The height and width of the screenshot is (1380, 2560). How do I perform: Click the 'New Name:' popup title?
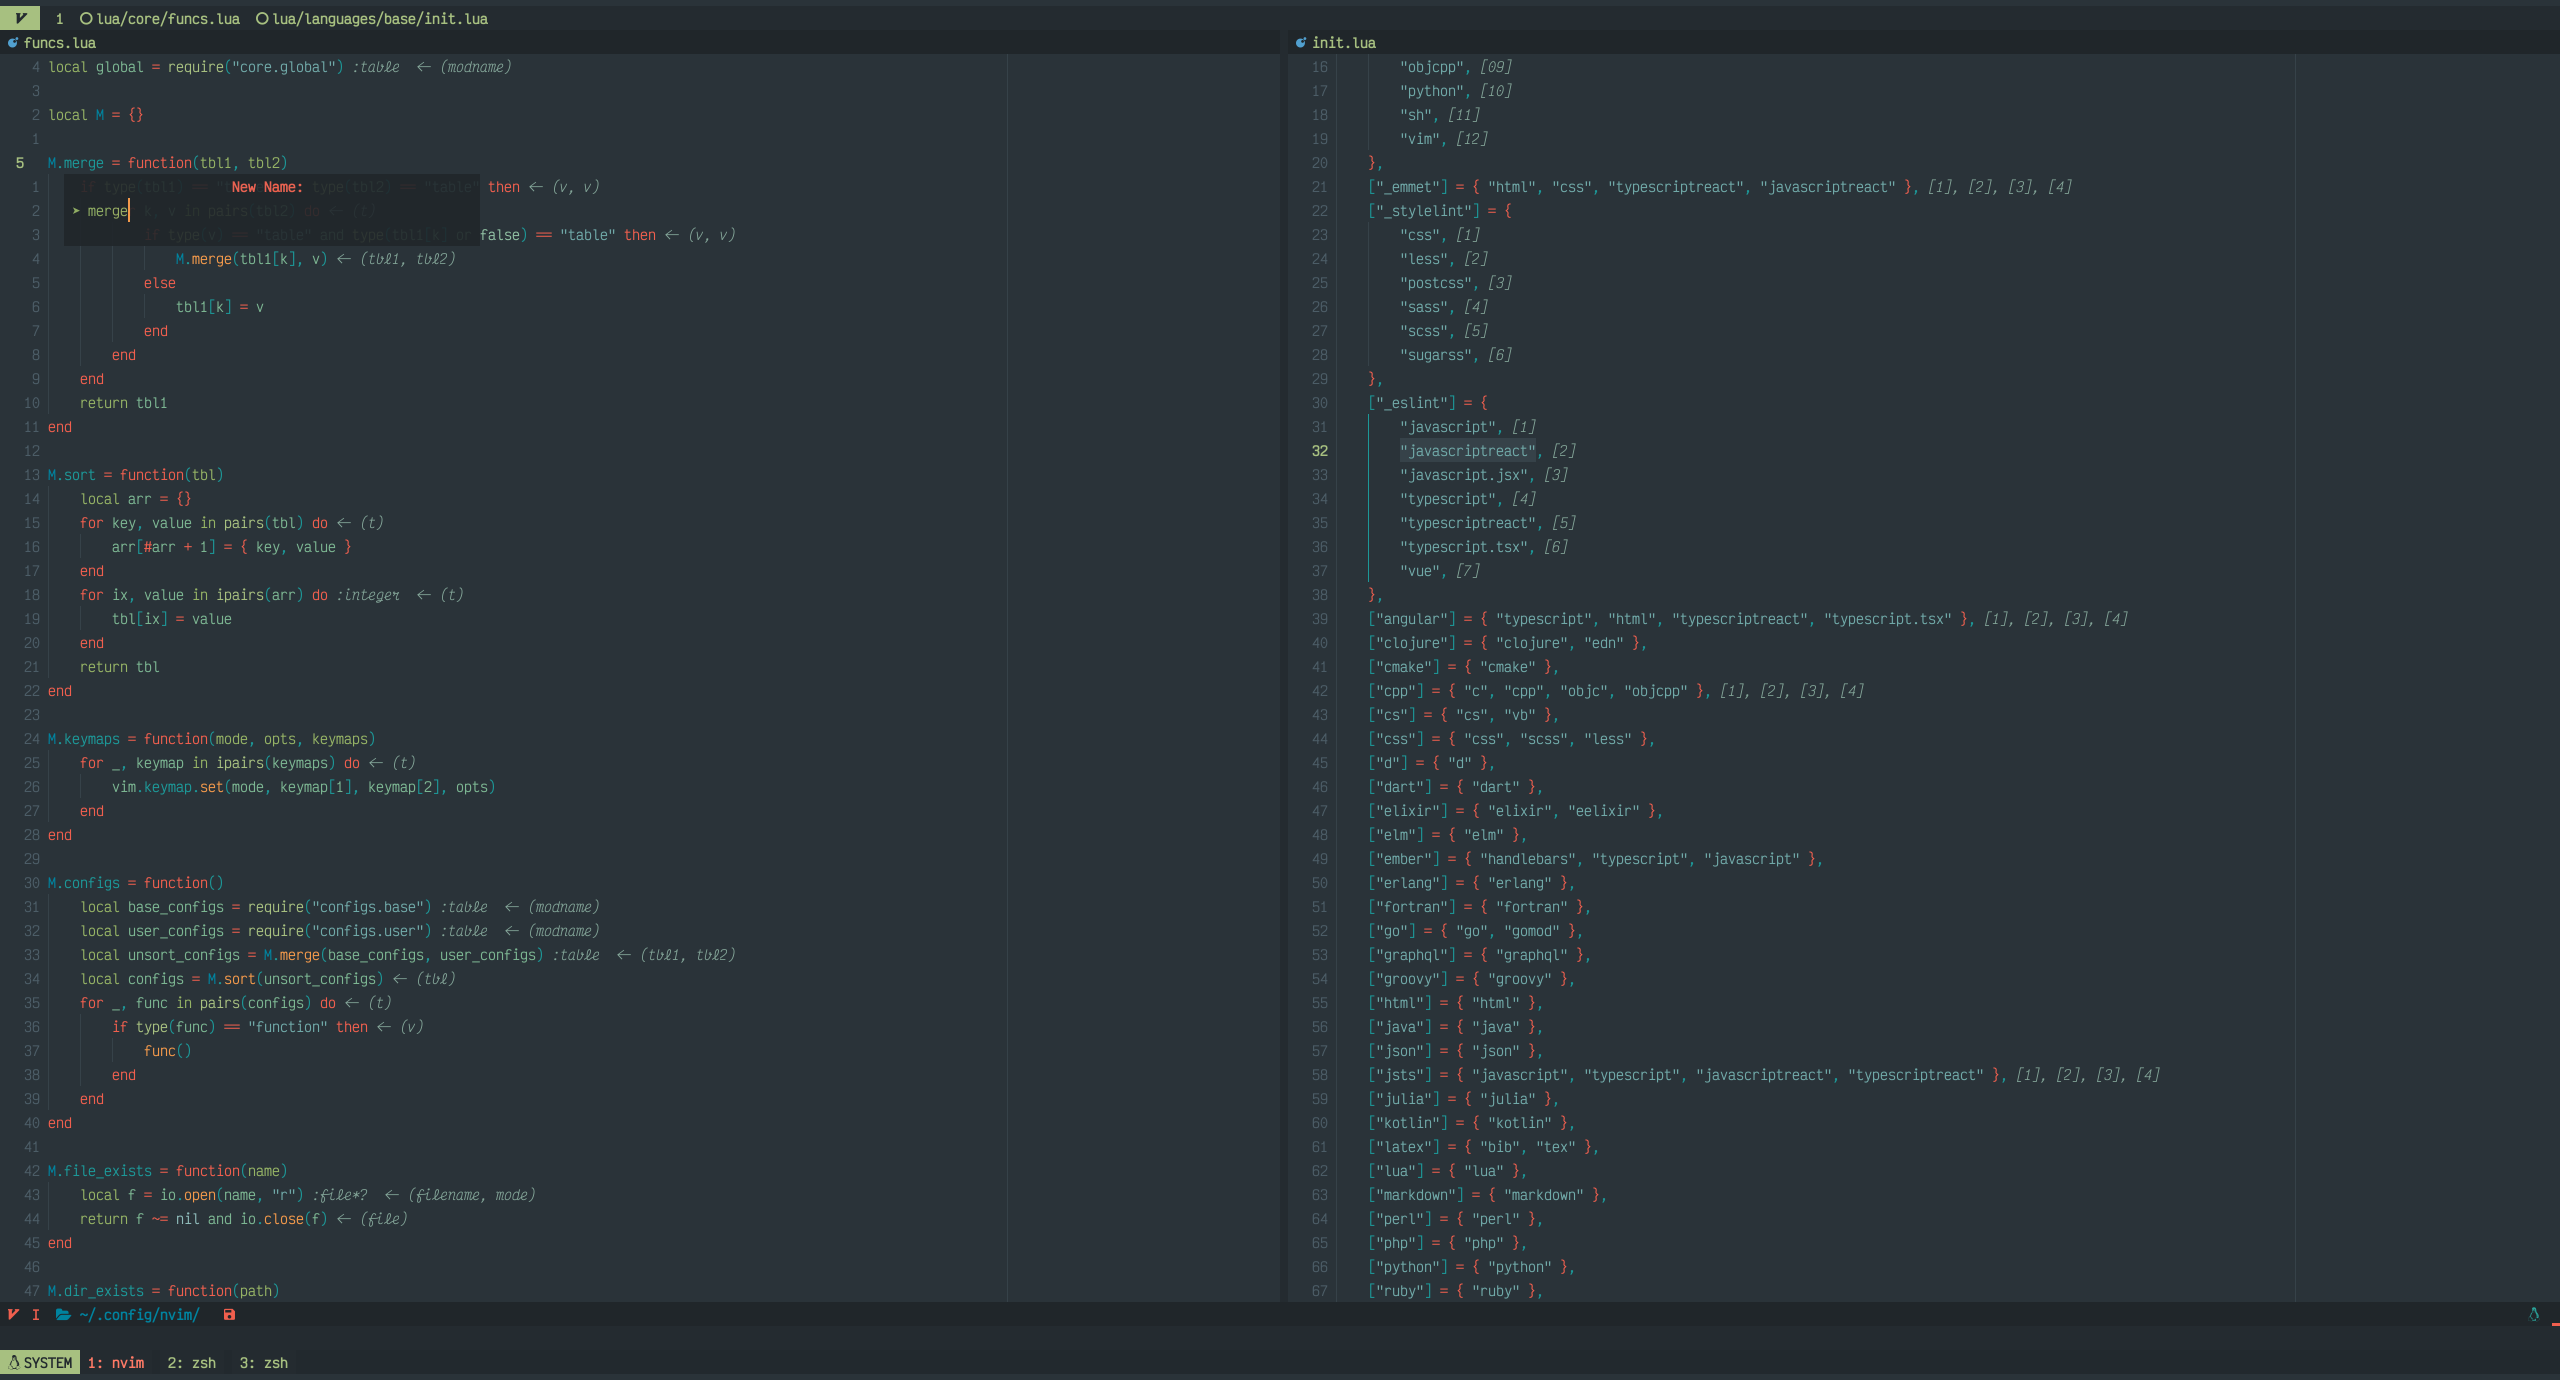pyautogui.click(x=267, y=187)
